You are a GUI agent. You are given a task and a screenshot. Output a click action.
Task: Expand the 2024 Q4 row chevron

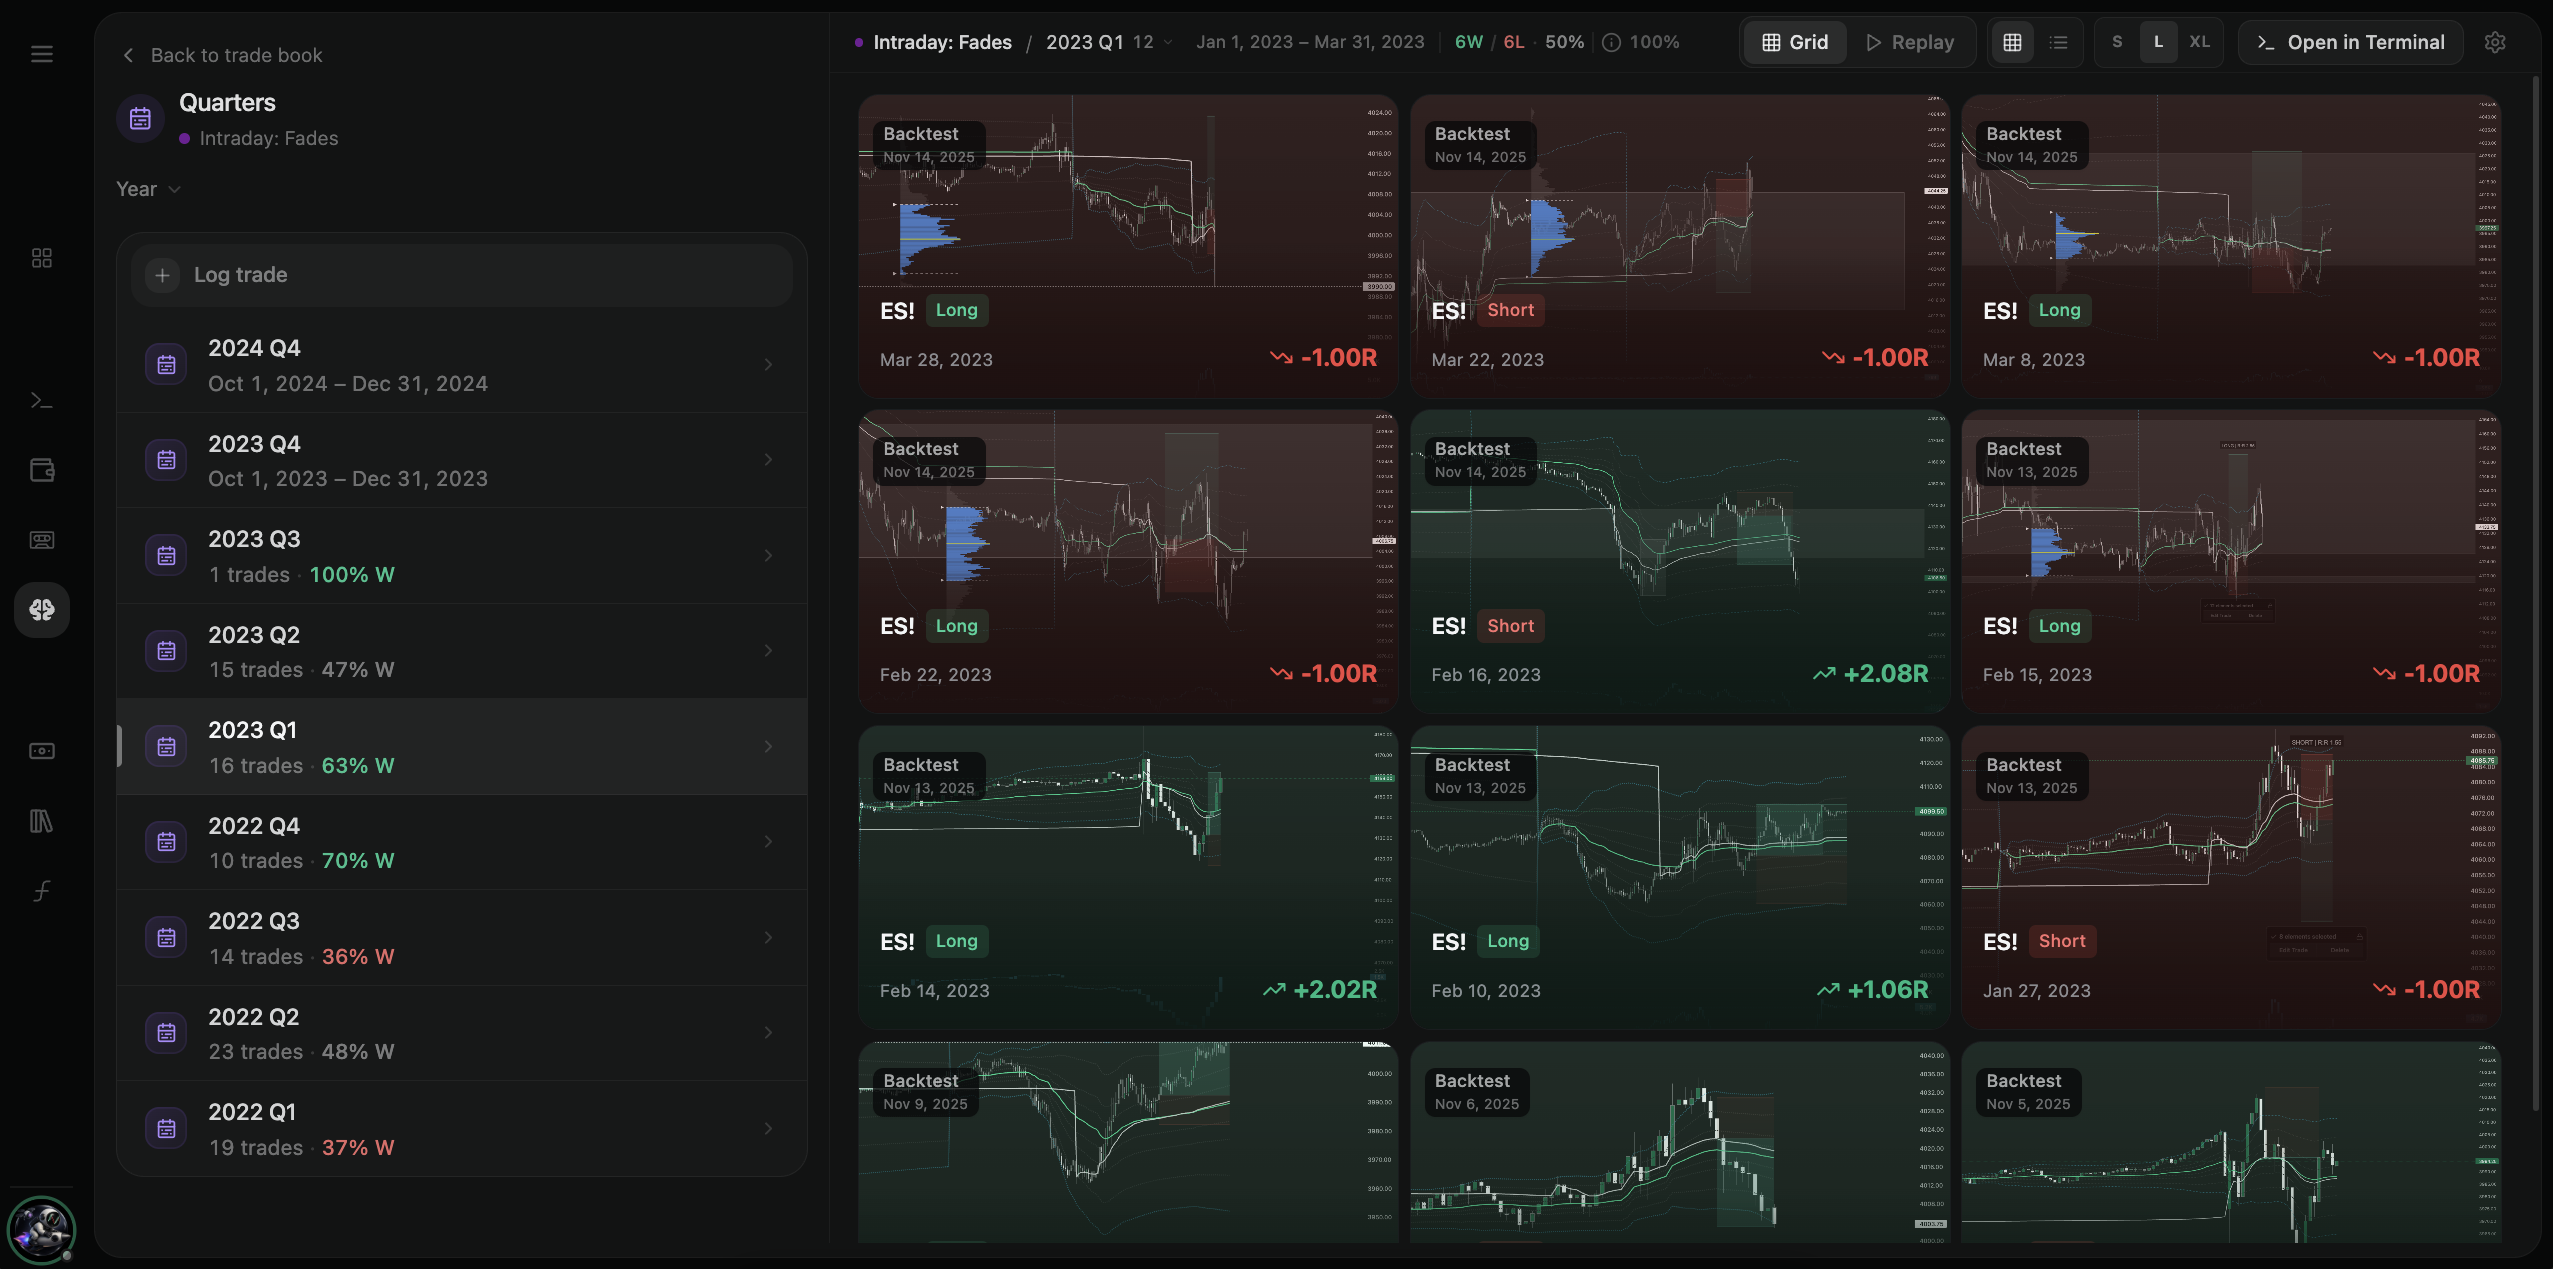(768, 365)
